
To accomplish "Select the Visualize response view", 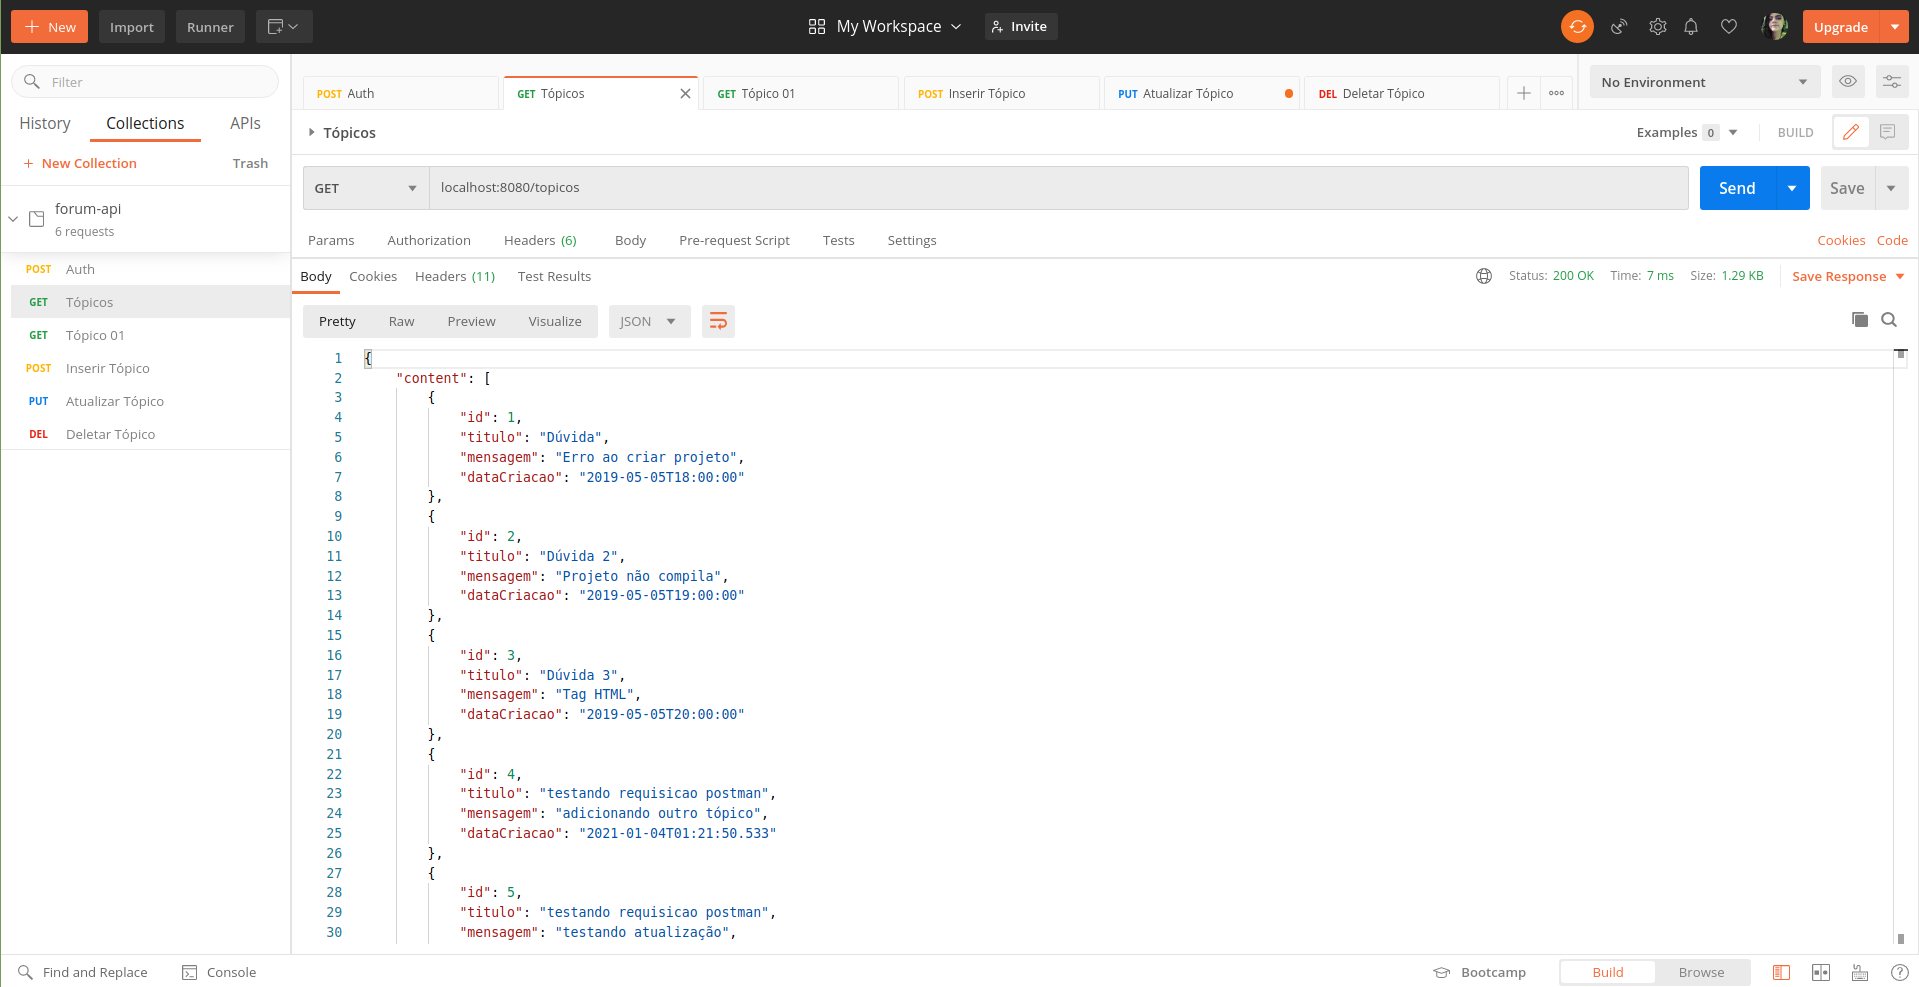I will click(555, 321).
